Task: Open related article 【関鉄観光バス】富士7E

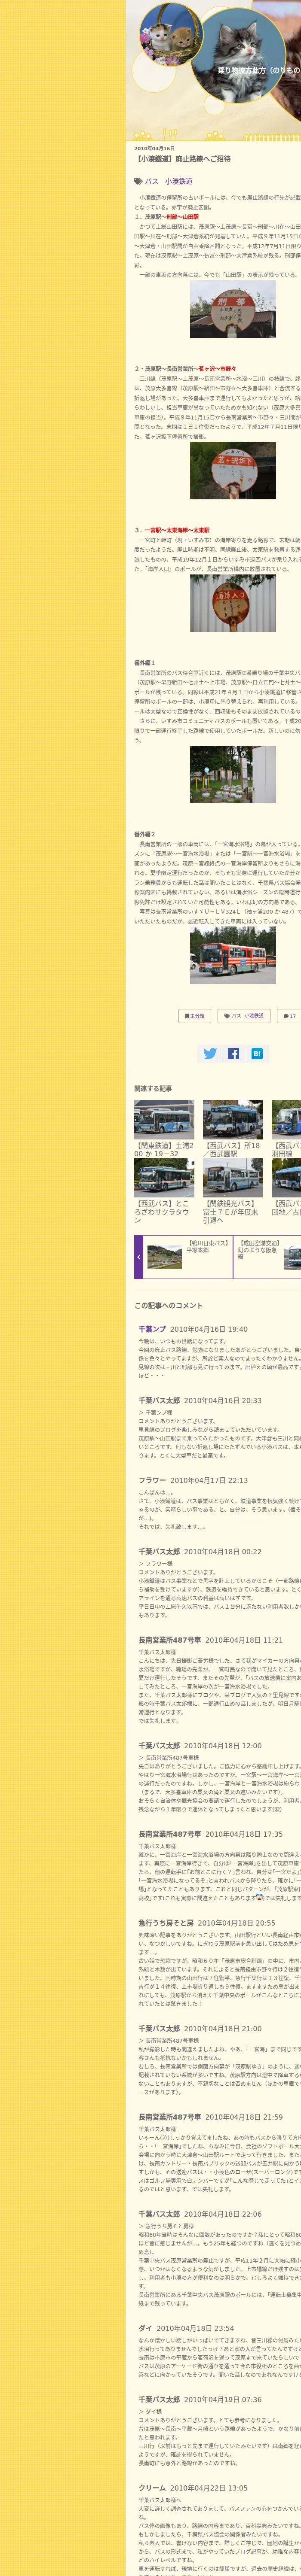Action: point(233,1211)
